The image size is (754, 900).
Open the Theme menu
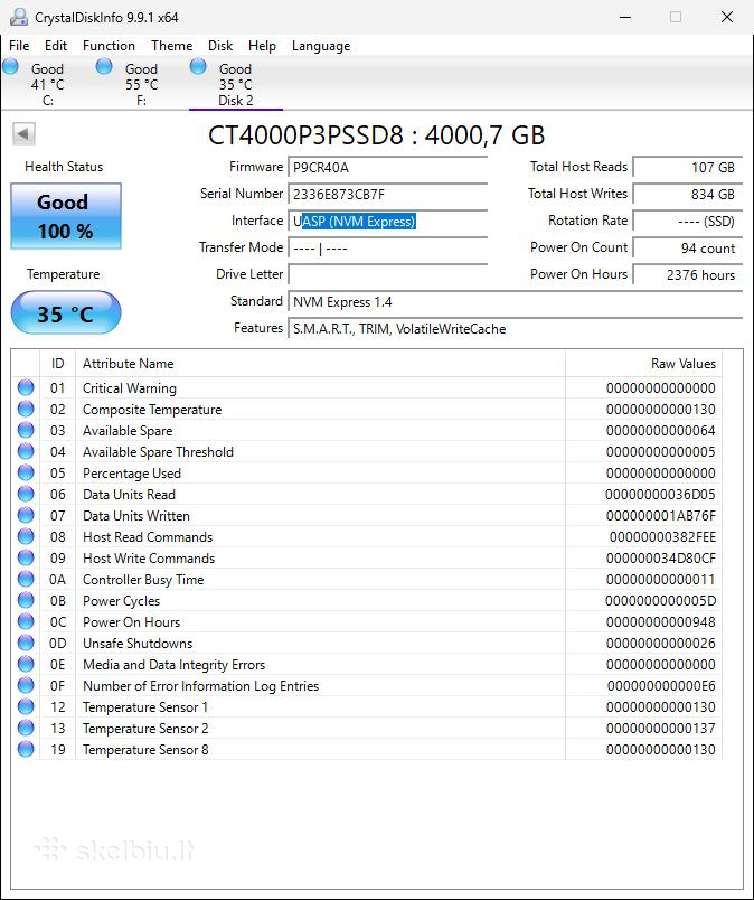(x=172, y=45)
